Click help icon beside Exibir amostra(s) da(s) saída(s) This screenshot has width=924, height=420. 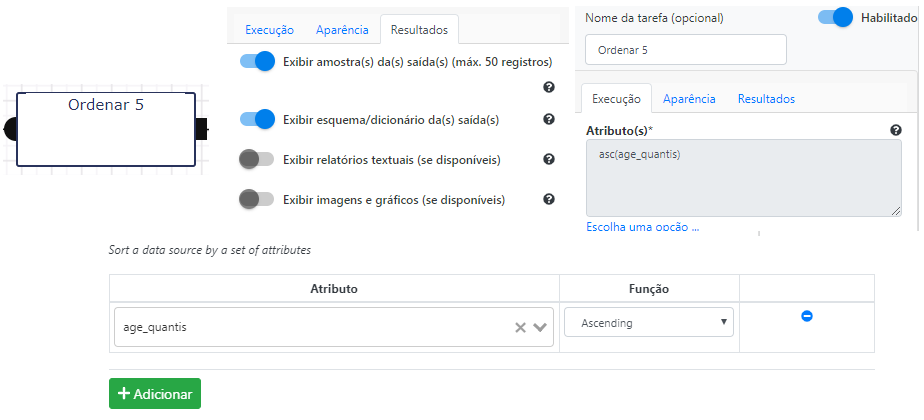[x=549, y=87]
